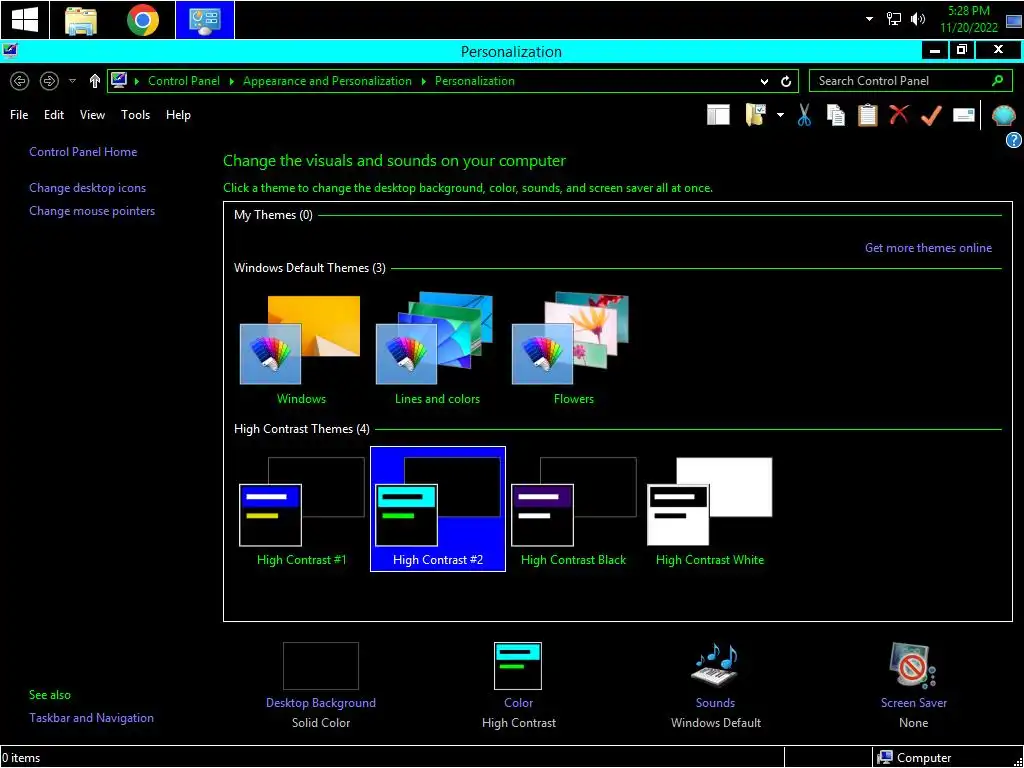The height and width of the screenshot is (768, 1024).
Task: Select the High Contrast White theme
Action: [710, 509]
